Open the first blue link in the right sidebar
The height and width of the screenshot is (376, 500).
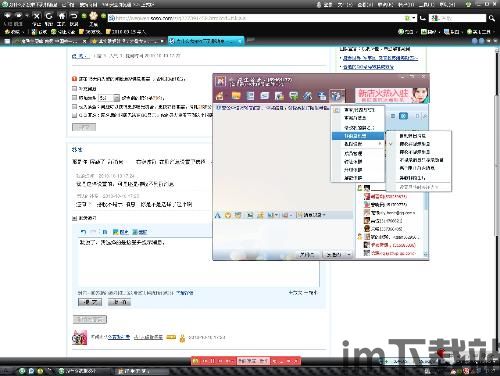[380, 58]
